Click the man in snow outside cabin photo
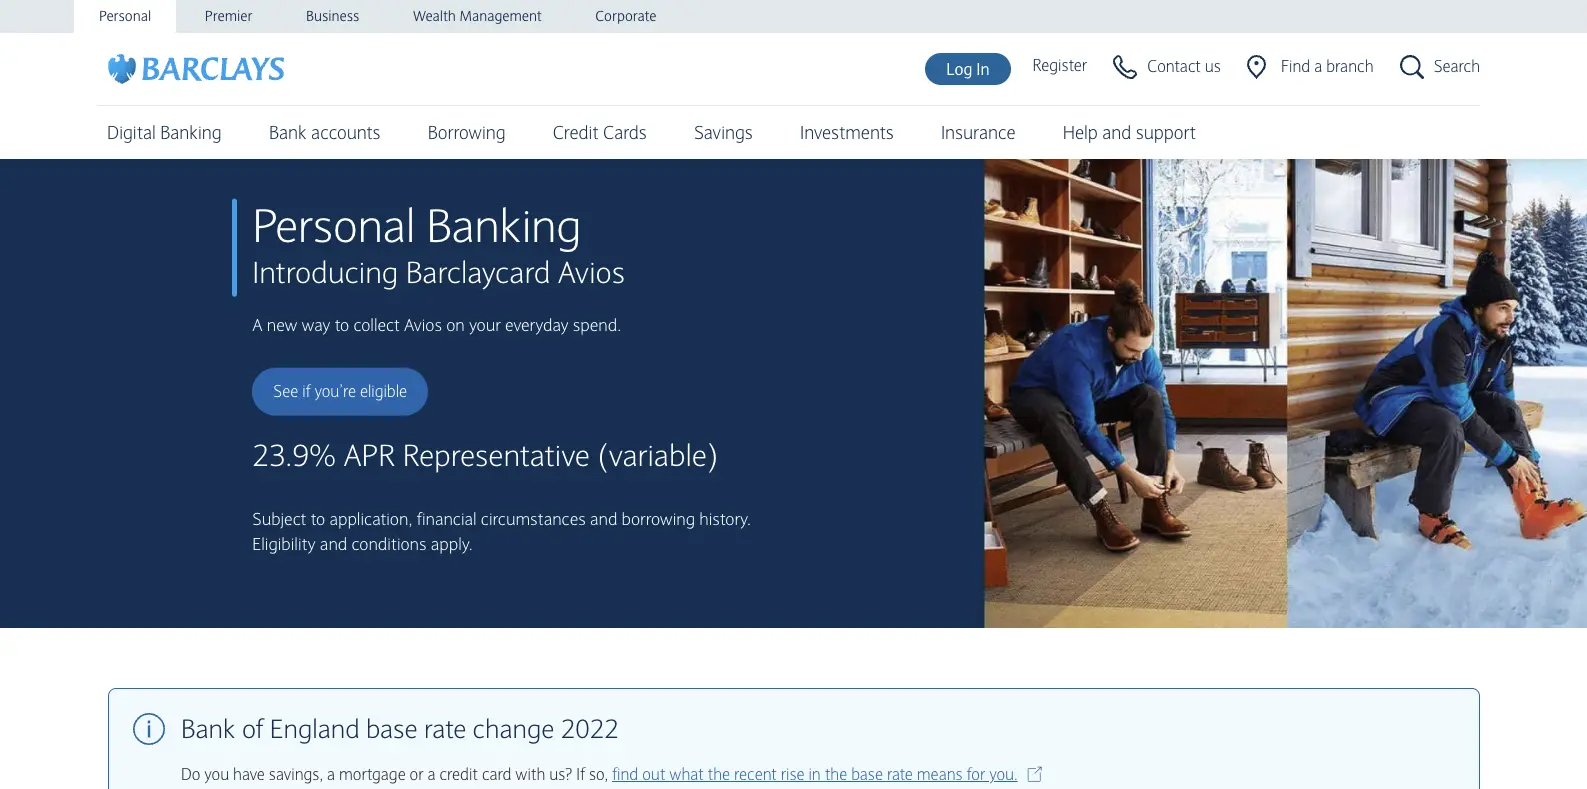The height and width of the screenshot is (789, 1587). point(1437,393)
